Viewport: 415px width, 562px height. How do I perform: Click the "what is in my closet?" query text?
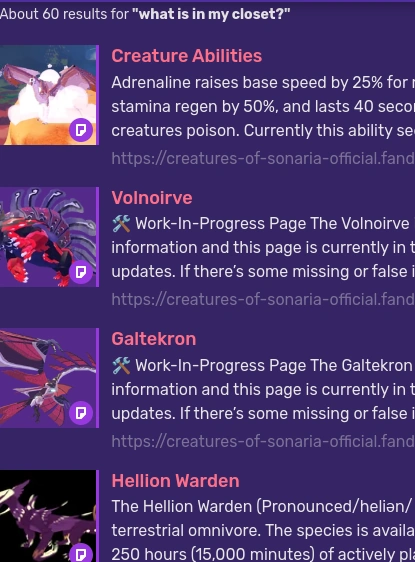[x=211, y=14]
